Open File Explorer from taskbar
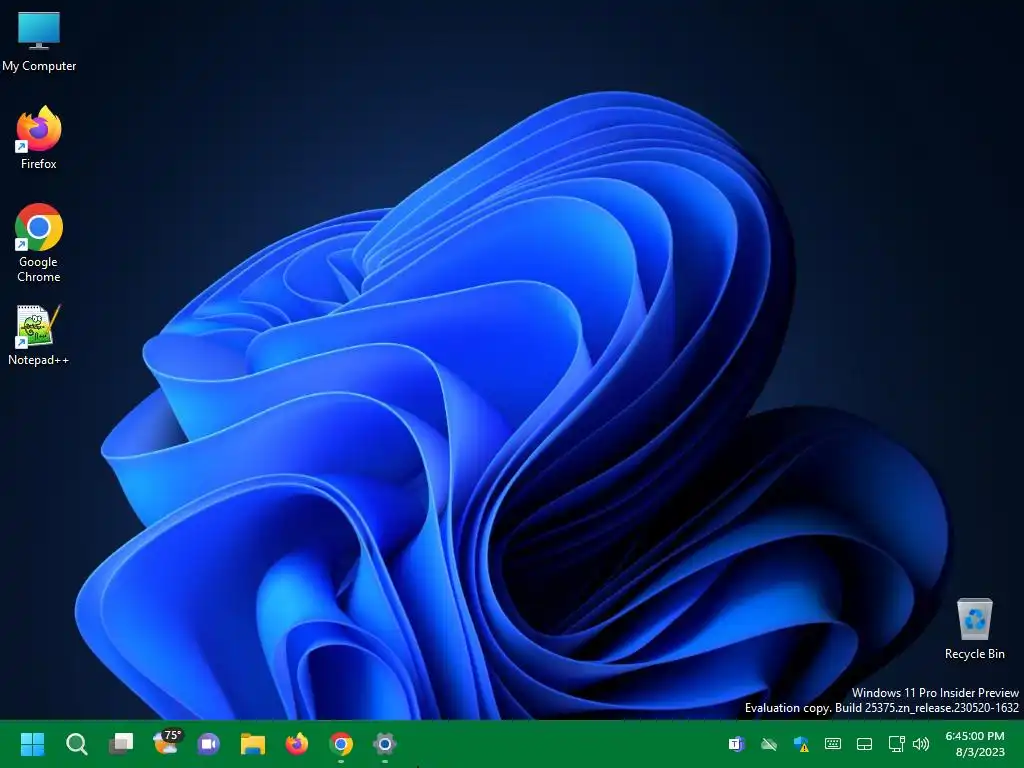 click(x=253, y=744)
